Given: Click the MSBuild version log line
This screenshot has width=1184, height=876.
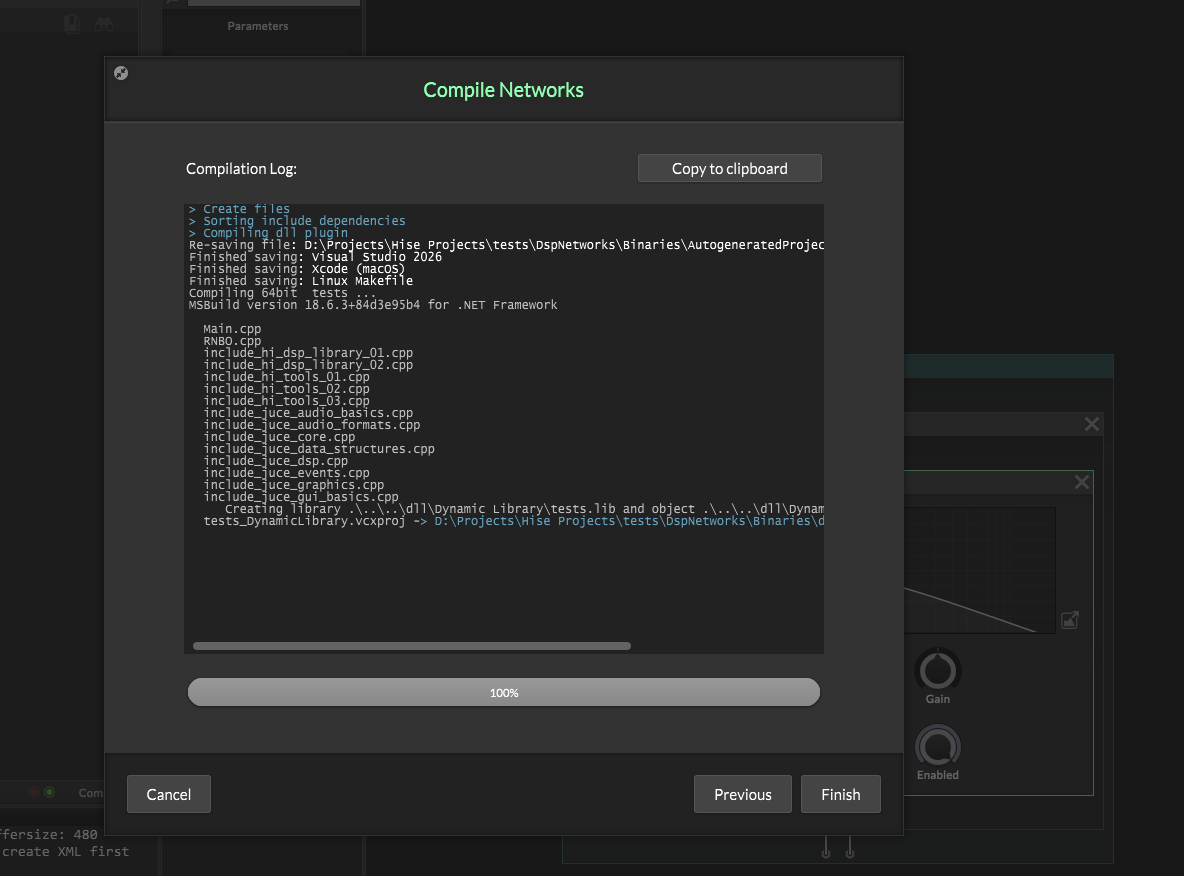Looking at the screenshot, I should click(373, 305).
